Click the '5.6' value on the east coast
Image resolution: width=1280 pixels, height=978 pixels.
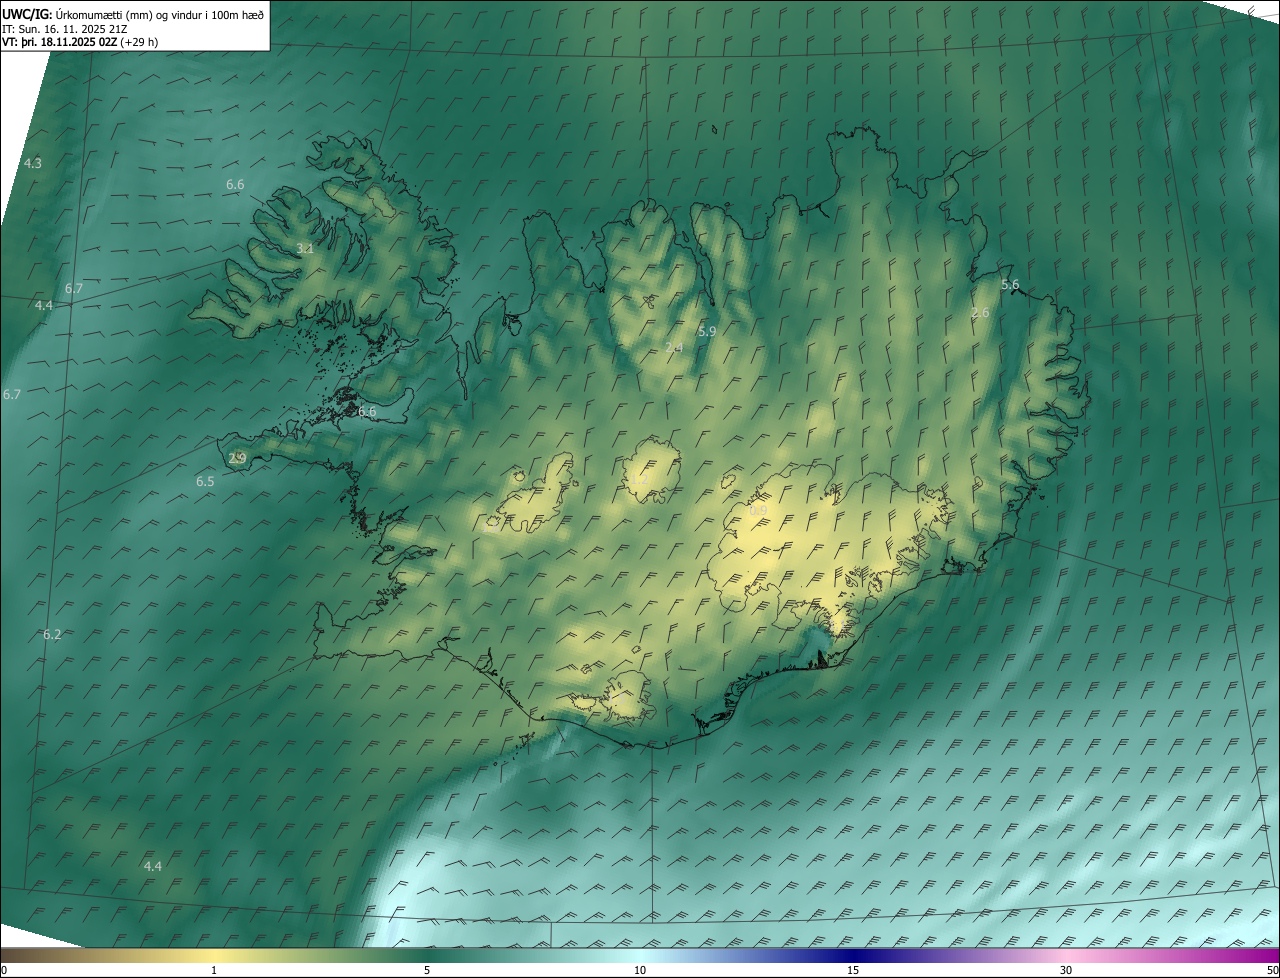coord(1010,285)
